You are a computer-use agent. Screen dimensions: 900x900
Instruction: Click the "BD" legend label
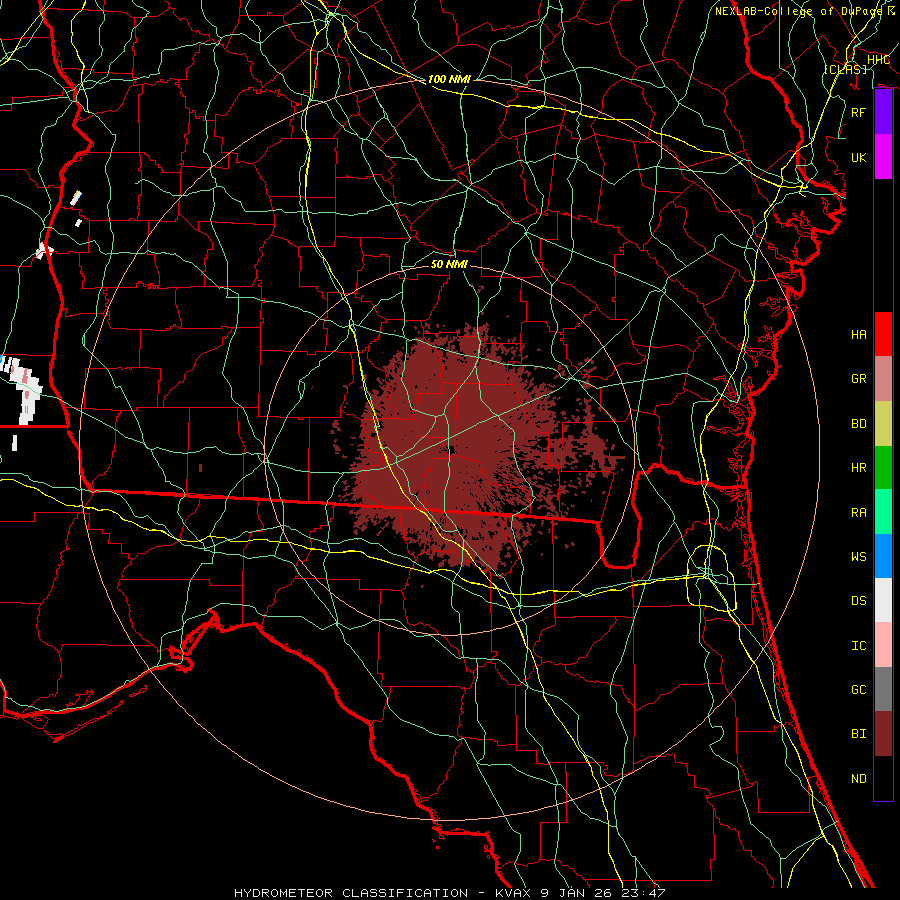click(x=859, y=424)
